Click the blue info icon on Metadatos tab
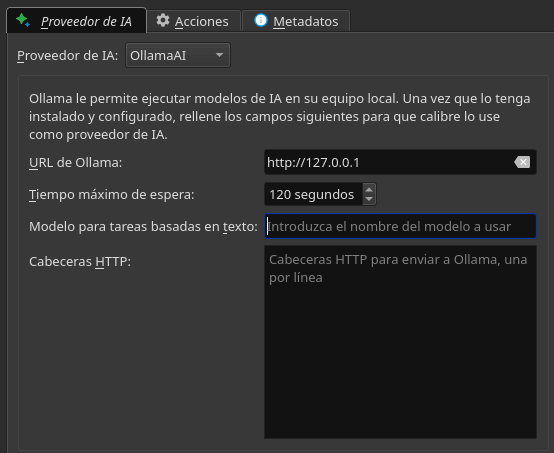 pos(261,20)
